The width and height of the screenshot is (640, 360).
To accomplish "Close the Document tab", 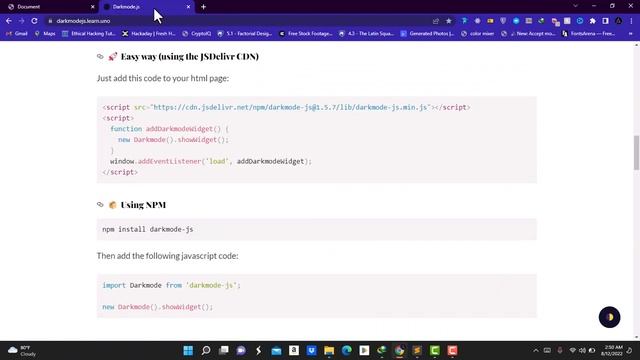I will click(x=93, y=7).
